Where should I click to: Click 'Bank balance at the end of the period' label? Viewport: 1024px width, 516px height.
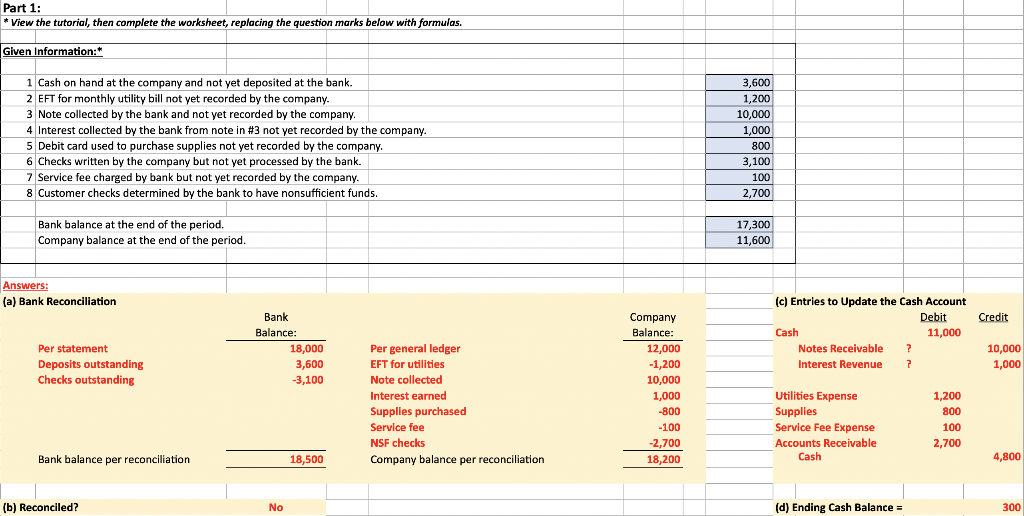tap(131, 224)
